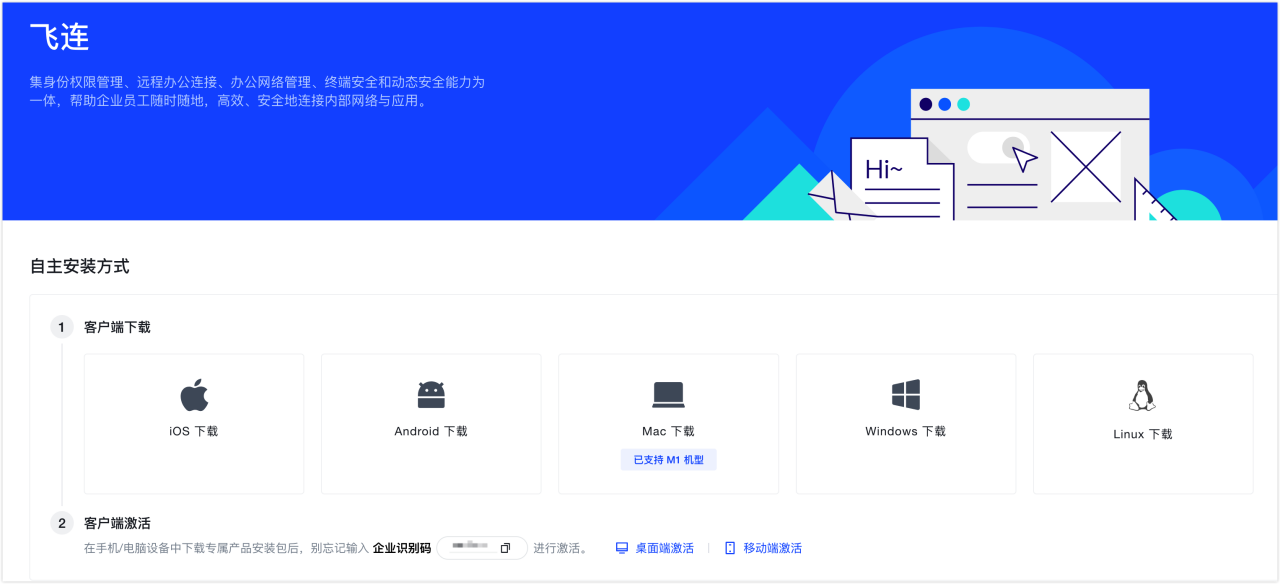This screenshot has height=584, width=1280.
Task: Click the banner description starting 集身份权限管理
Action: coord(257,91)
